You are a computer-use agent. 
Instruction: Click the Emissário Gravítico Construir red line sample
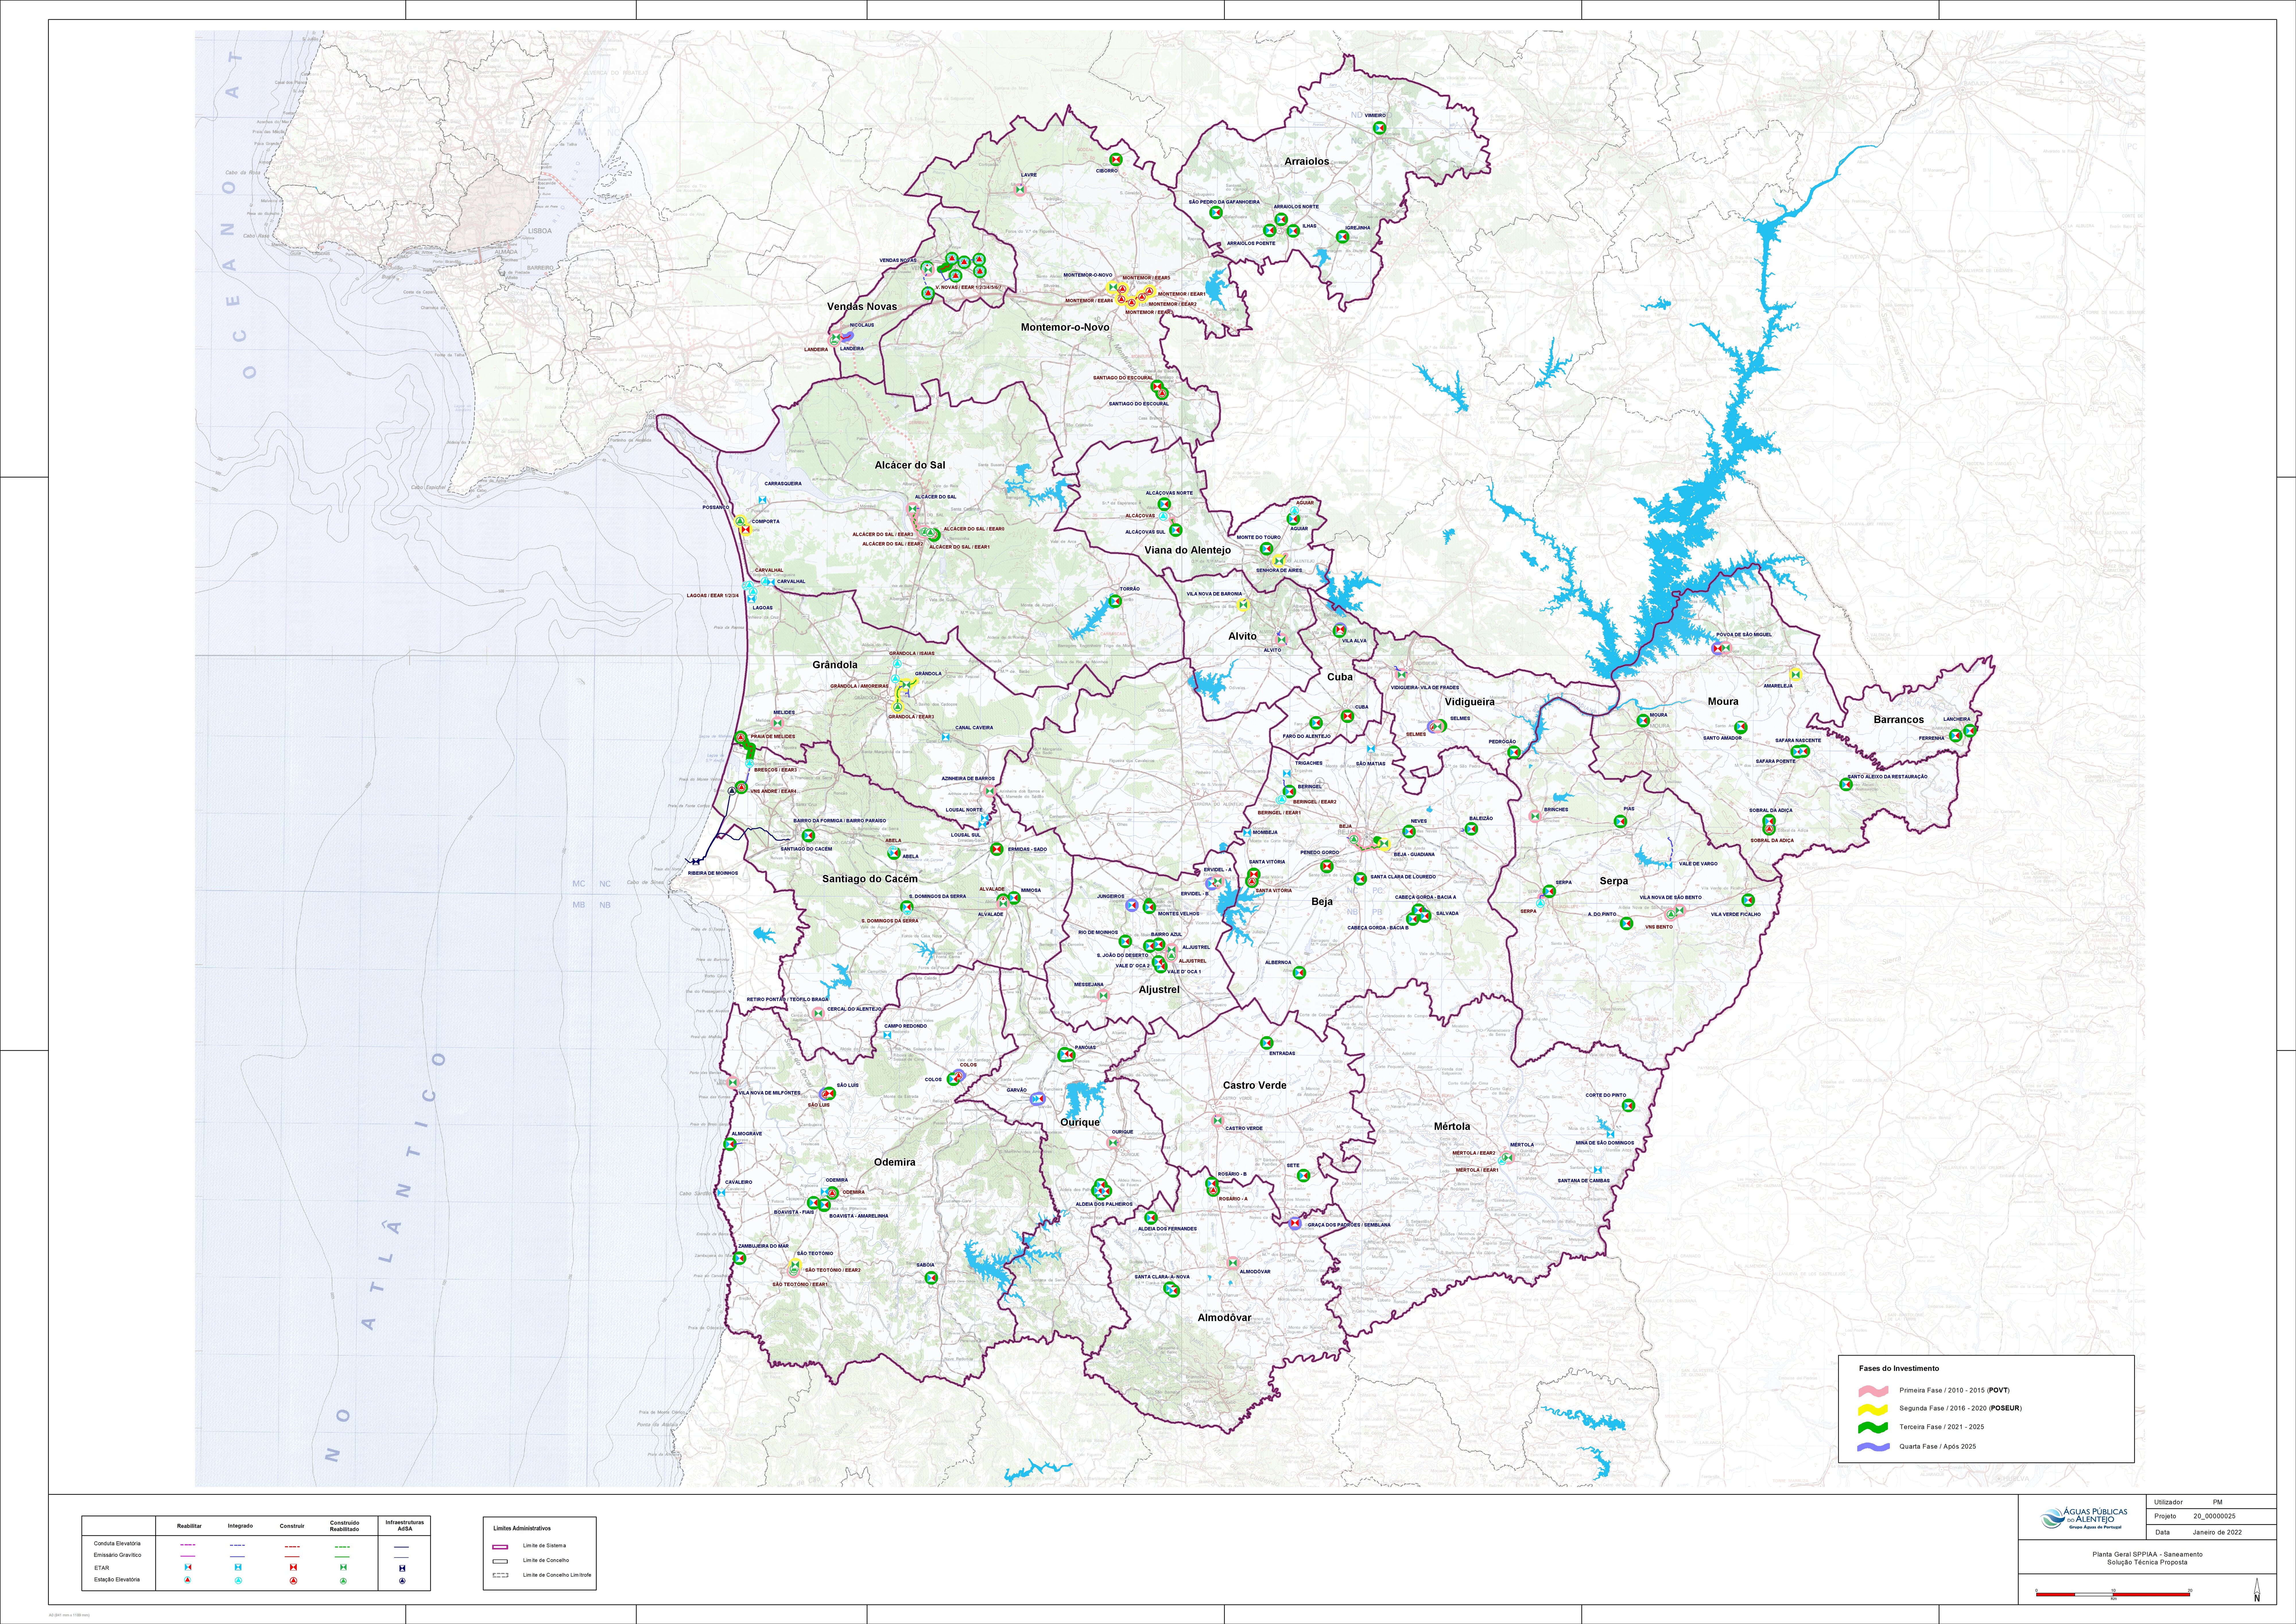292,1557
